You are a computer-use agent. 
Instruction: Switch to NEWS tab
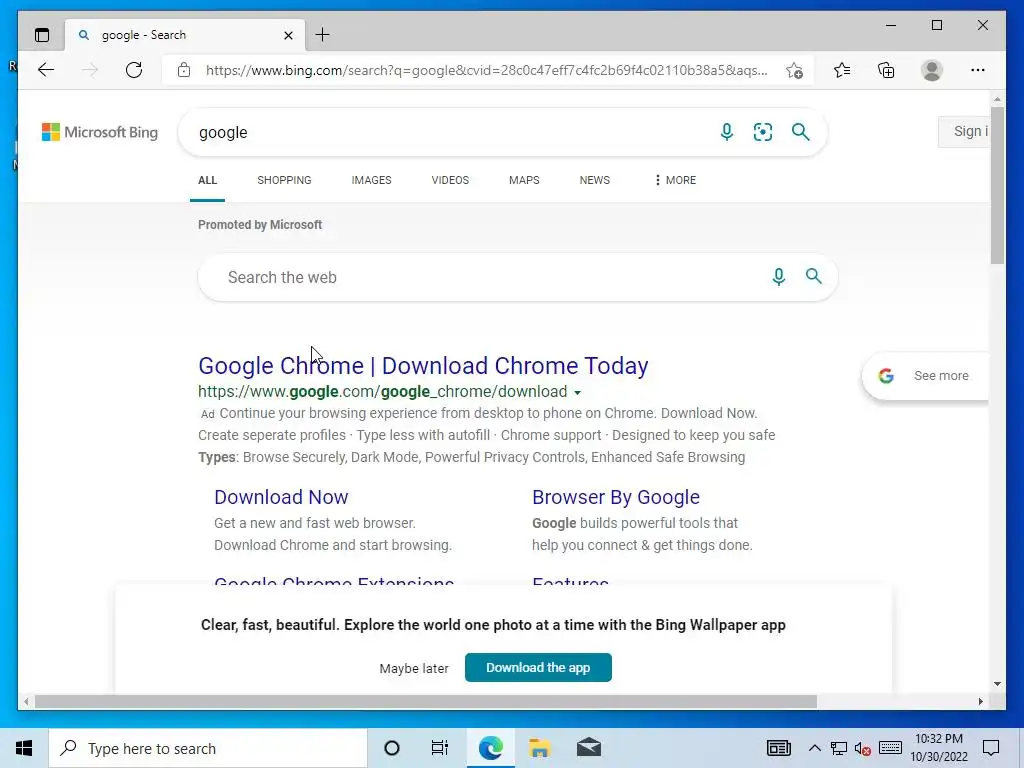595,180
